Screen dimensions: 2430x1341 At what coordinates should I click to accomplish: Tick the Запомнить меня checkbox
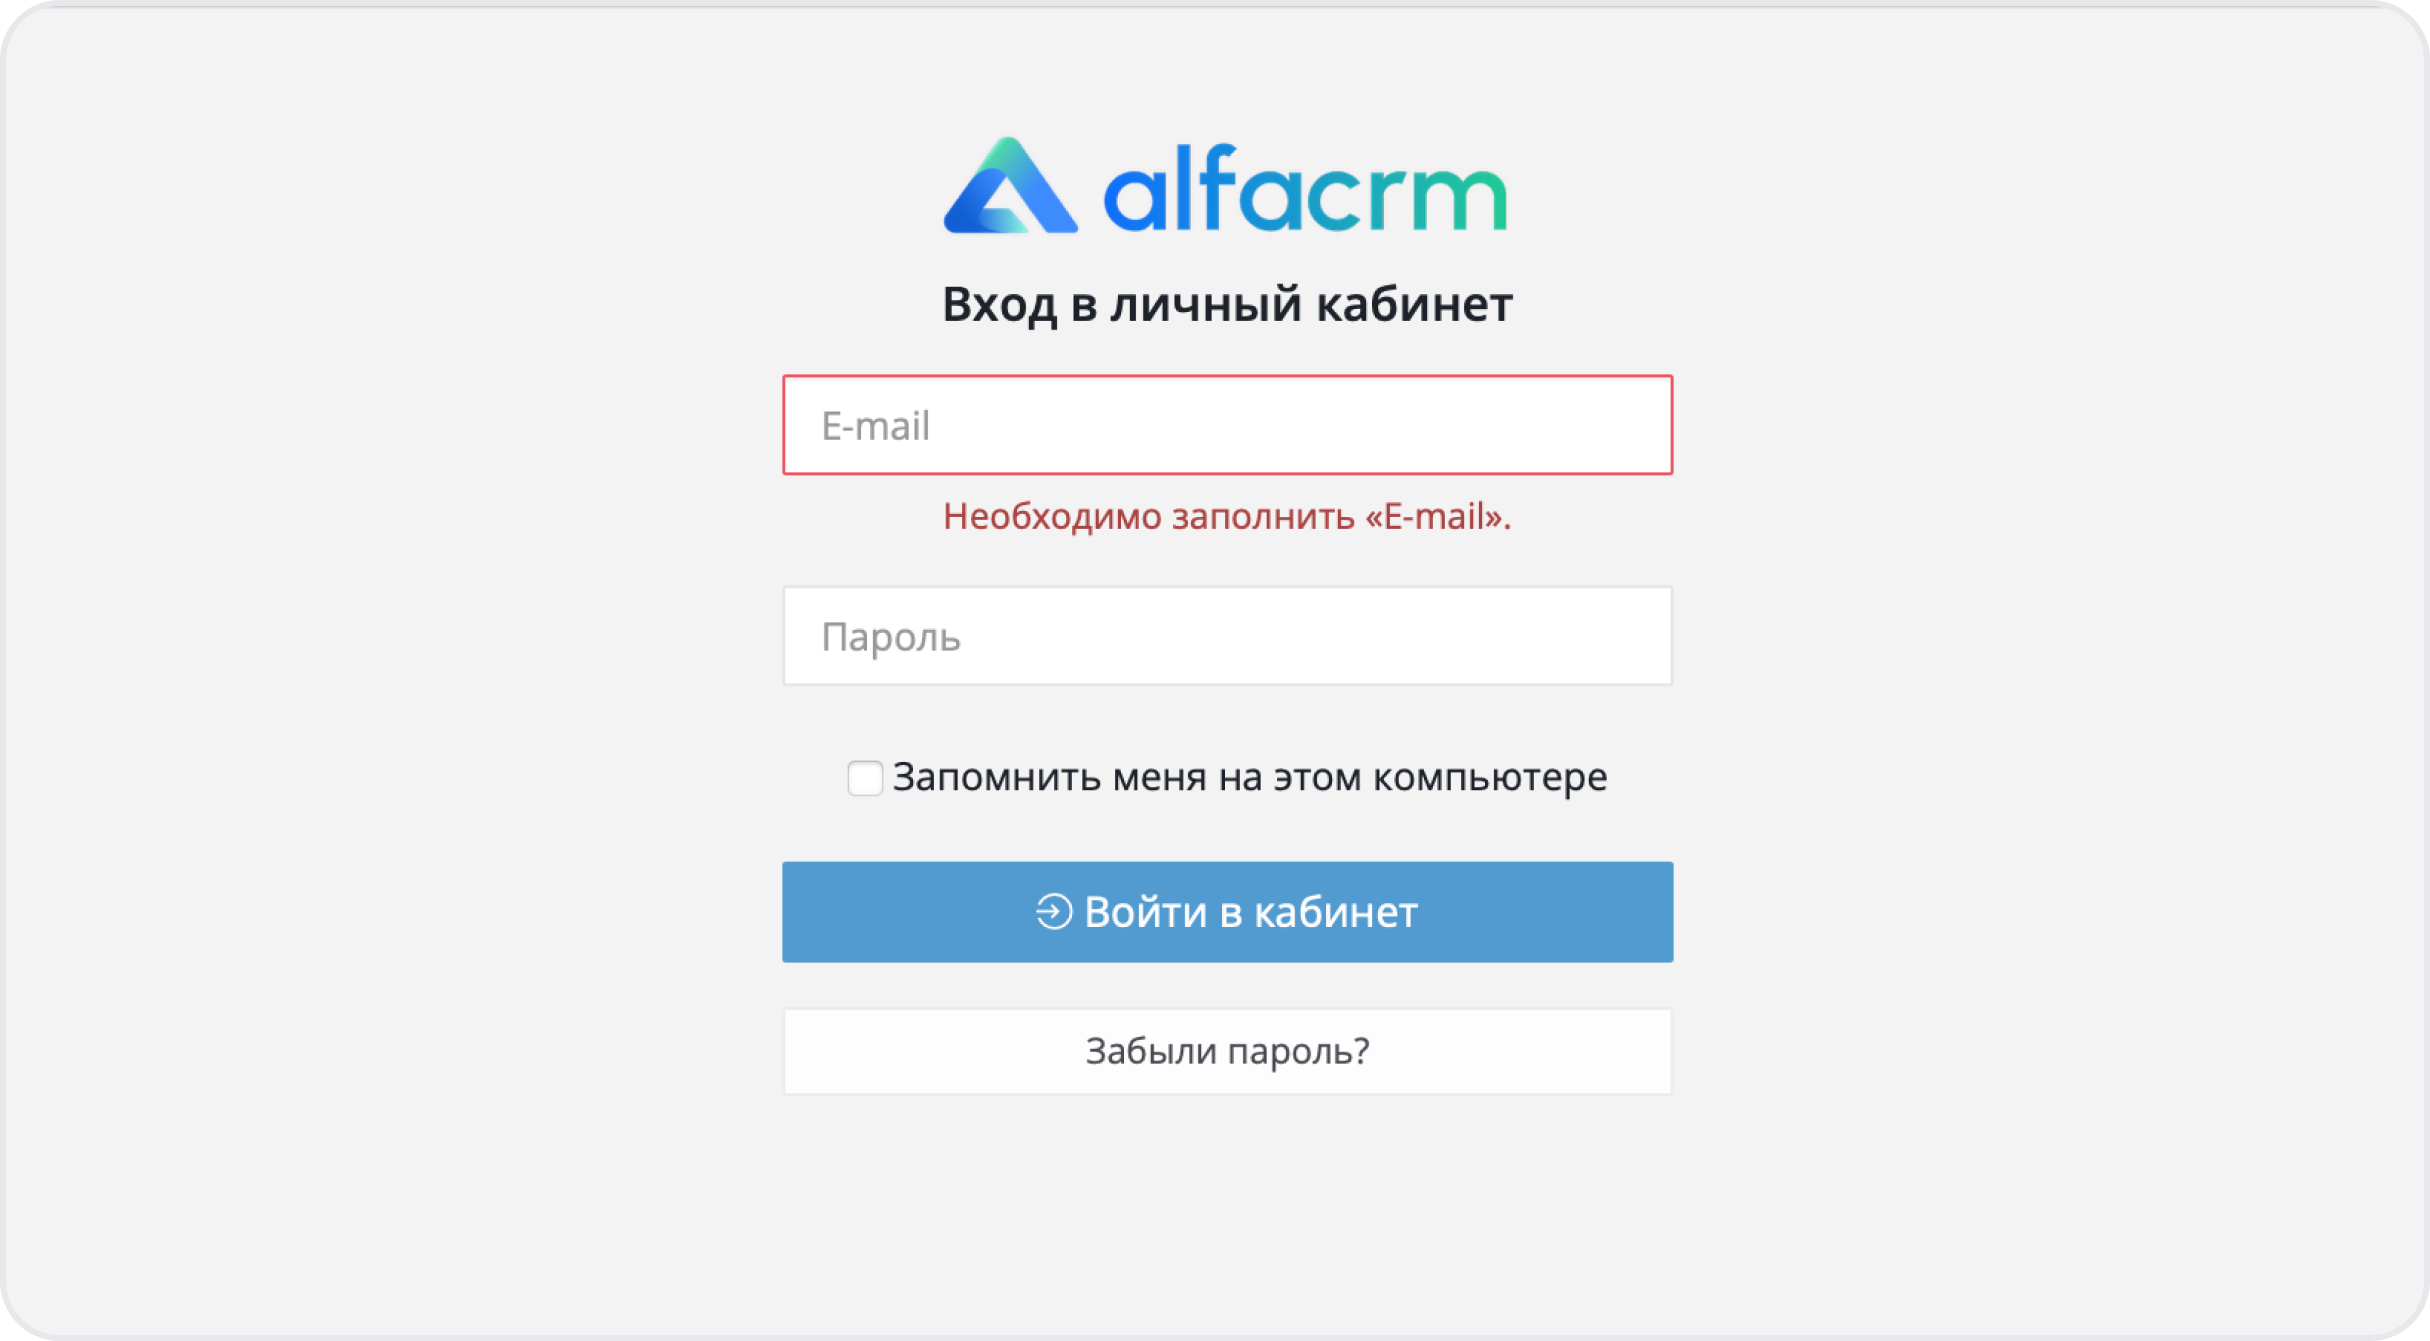click(865, 778)
